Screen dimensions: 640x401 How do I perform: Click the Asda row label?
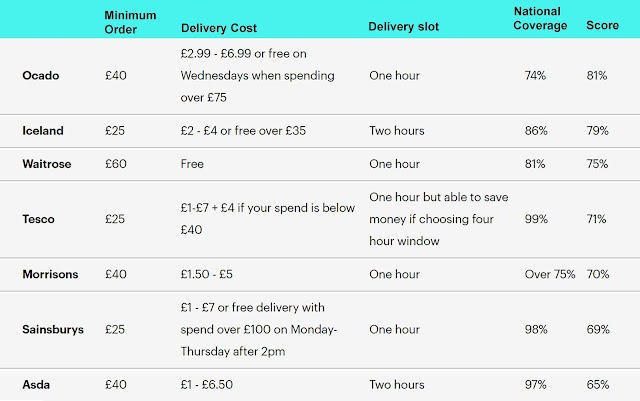tap(36, 384)
